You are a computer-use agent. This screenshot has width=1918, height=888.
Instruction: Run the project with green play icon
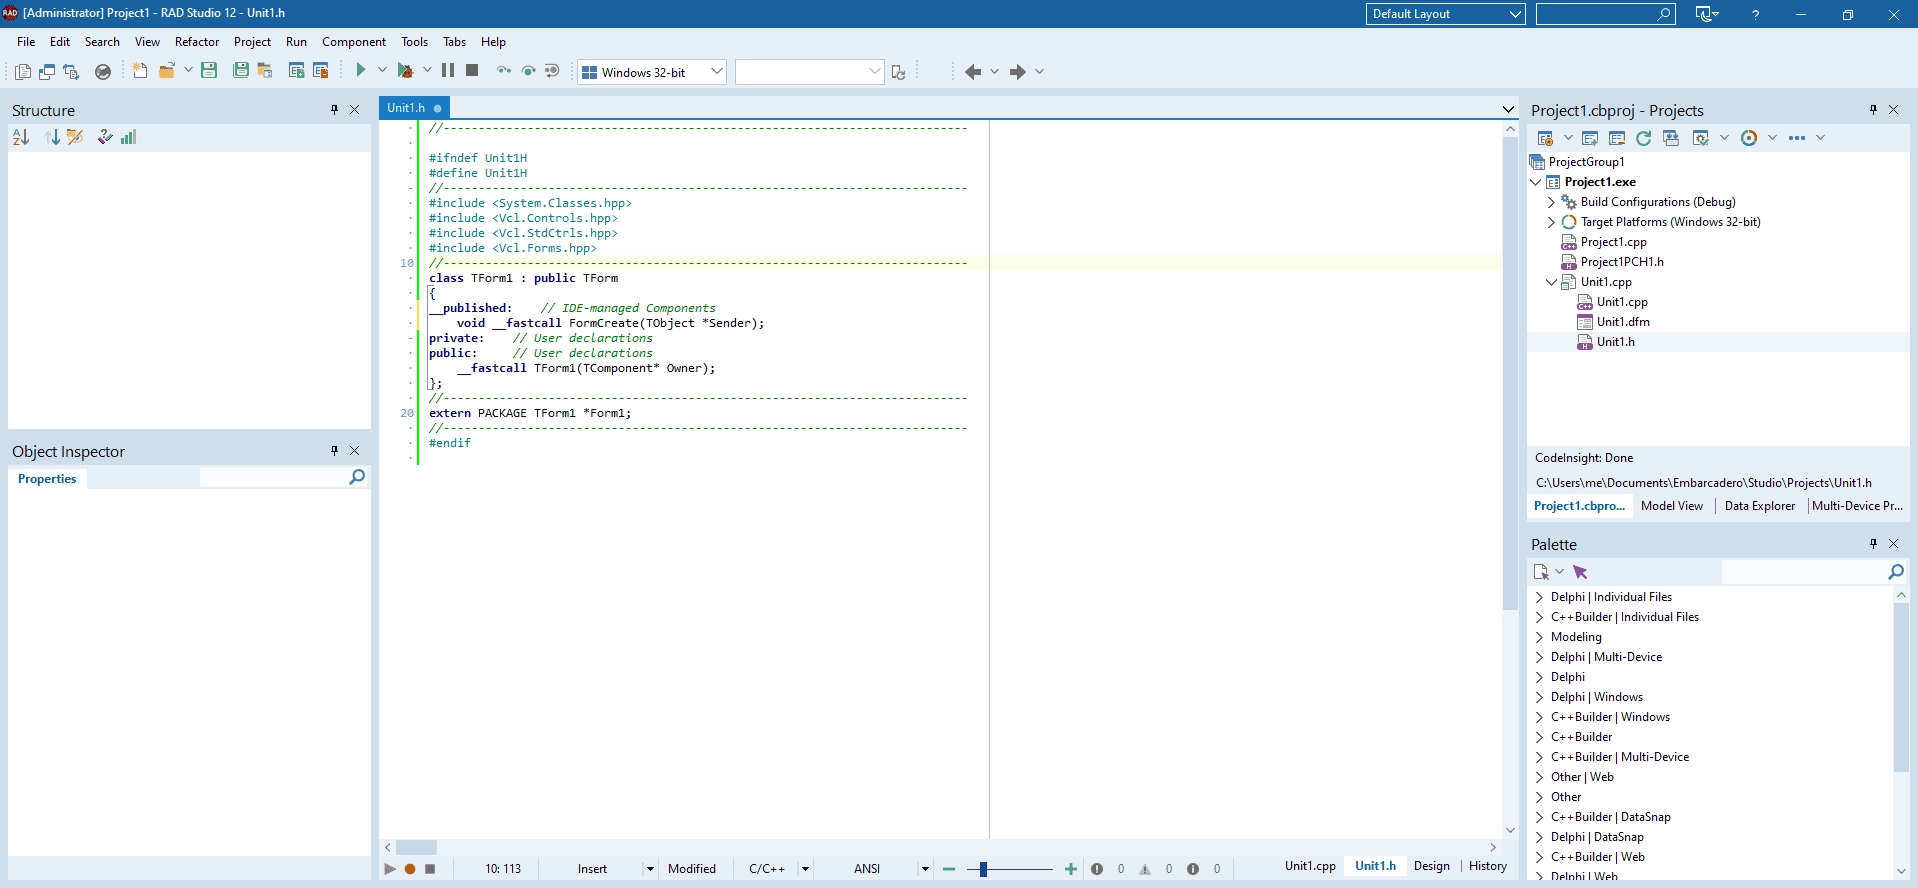(x=361, y=71)
